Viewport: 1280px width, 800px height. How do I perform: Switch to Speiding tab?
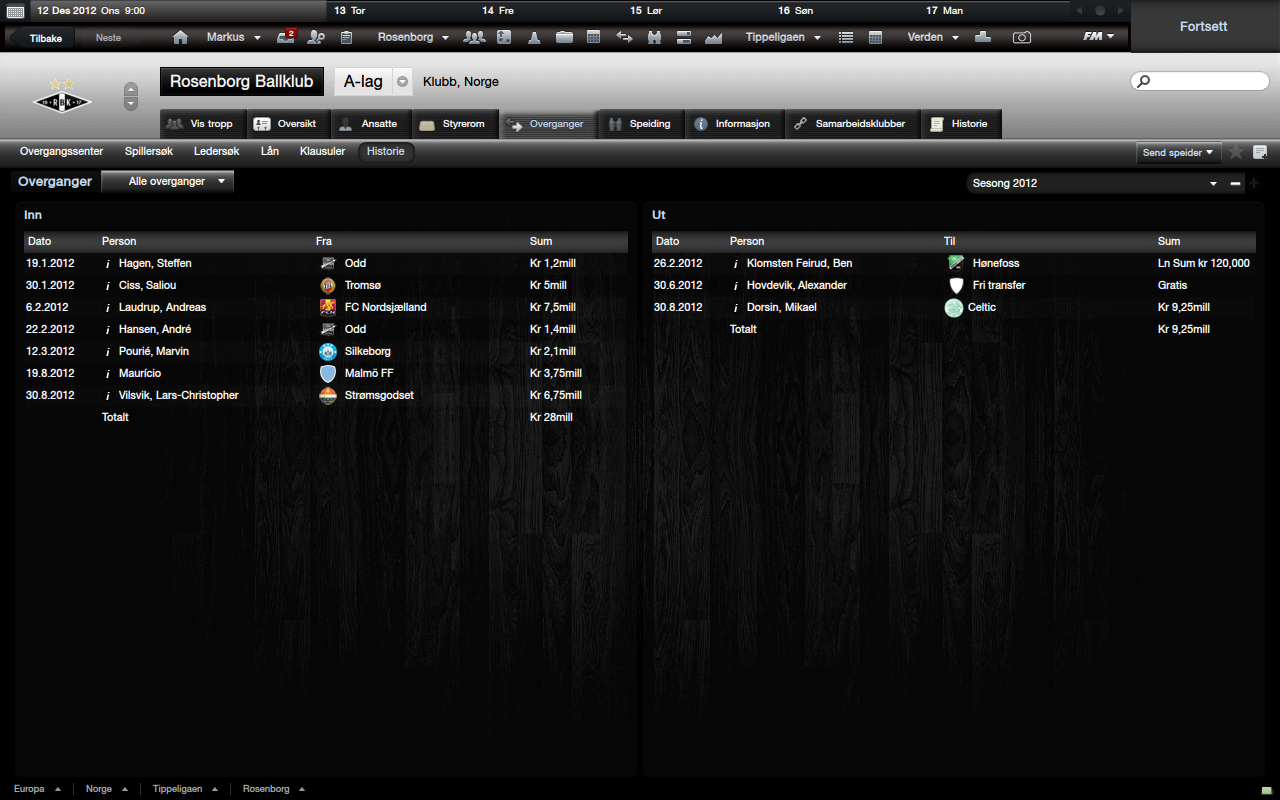coord(640,124)
